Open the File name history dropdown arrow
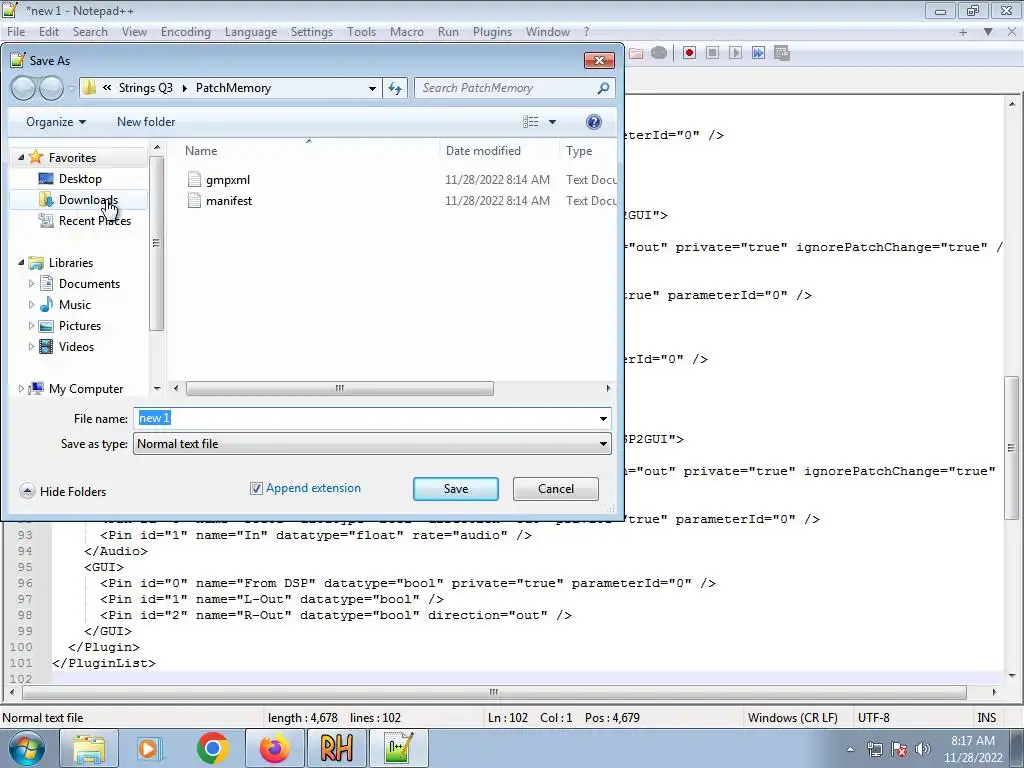 click(x=603, y=419)
